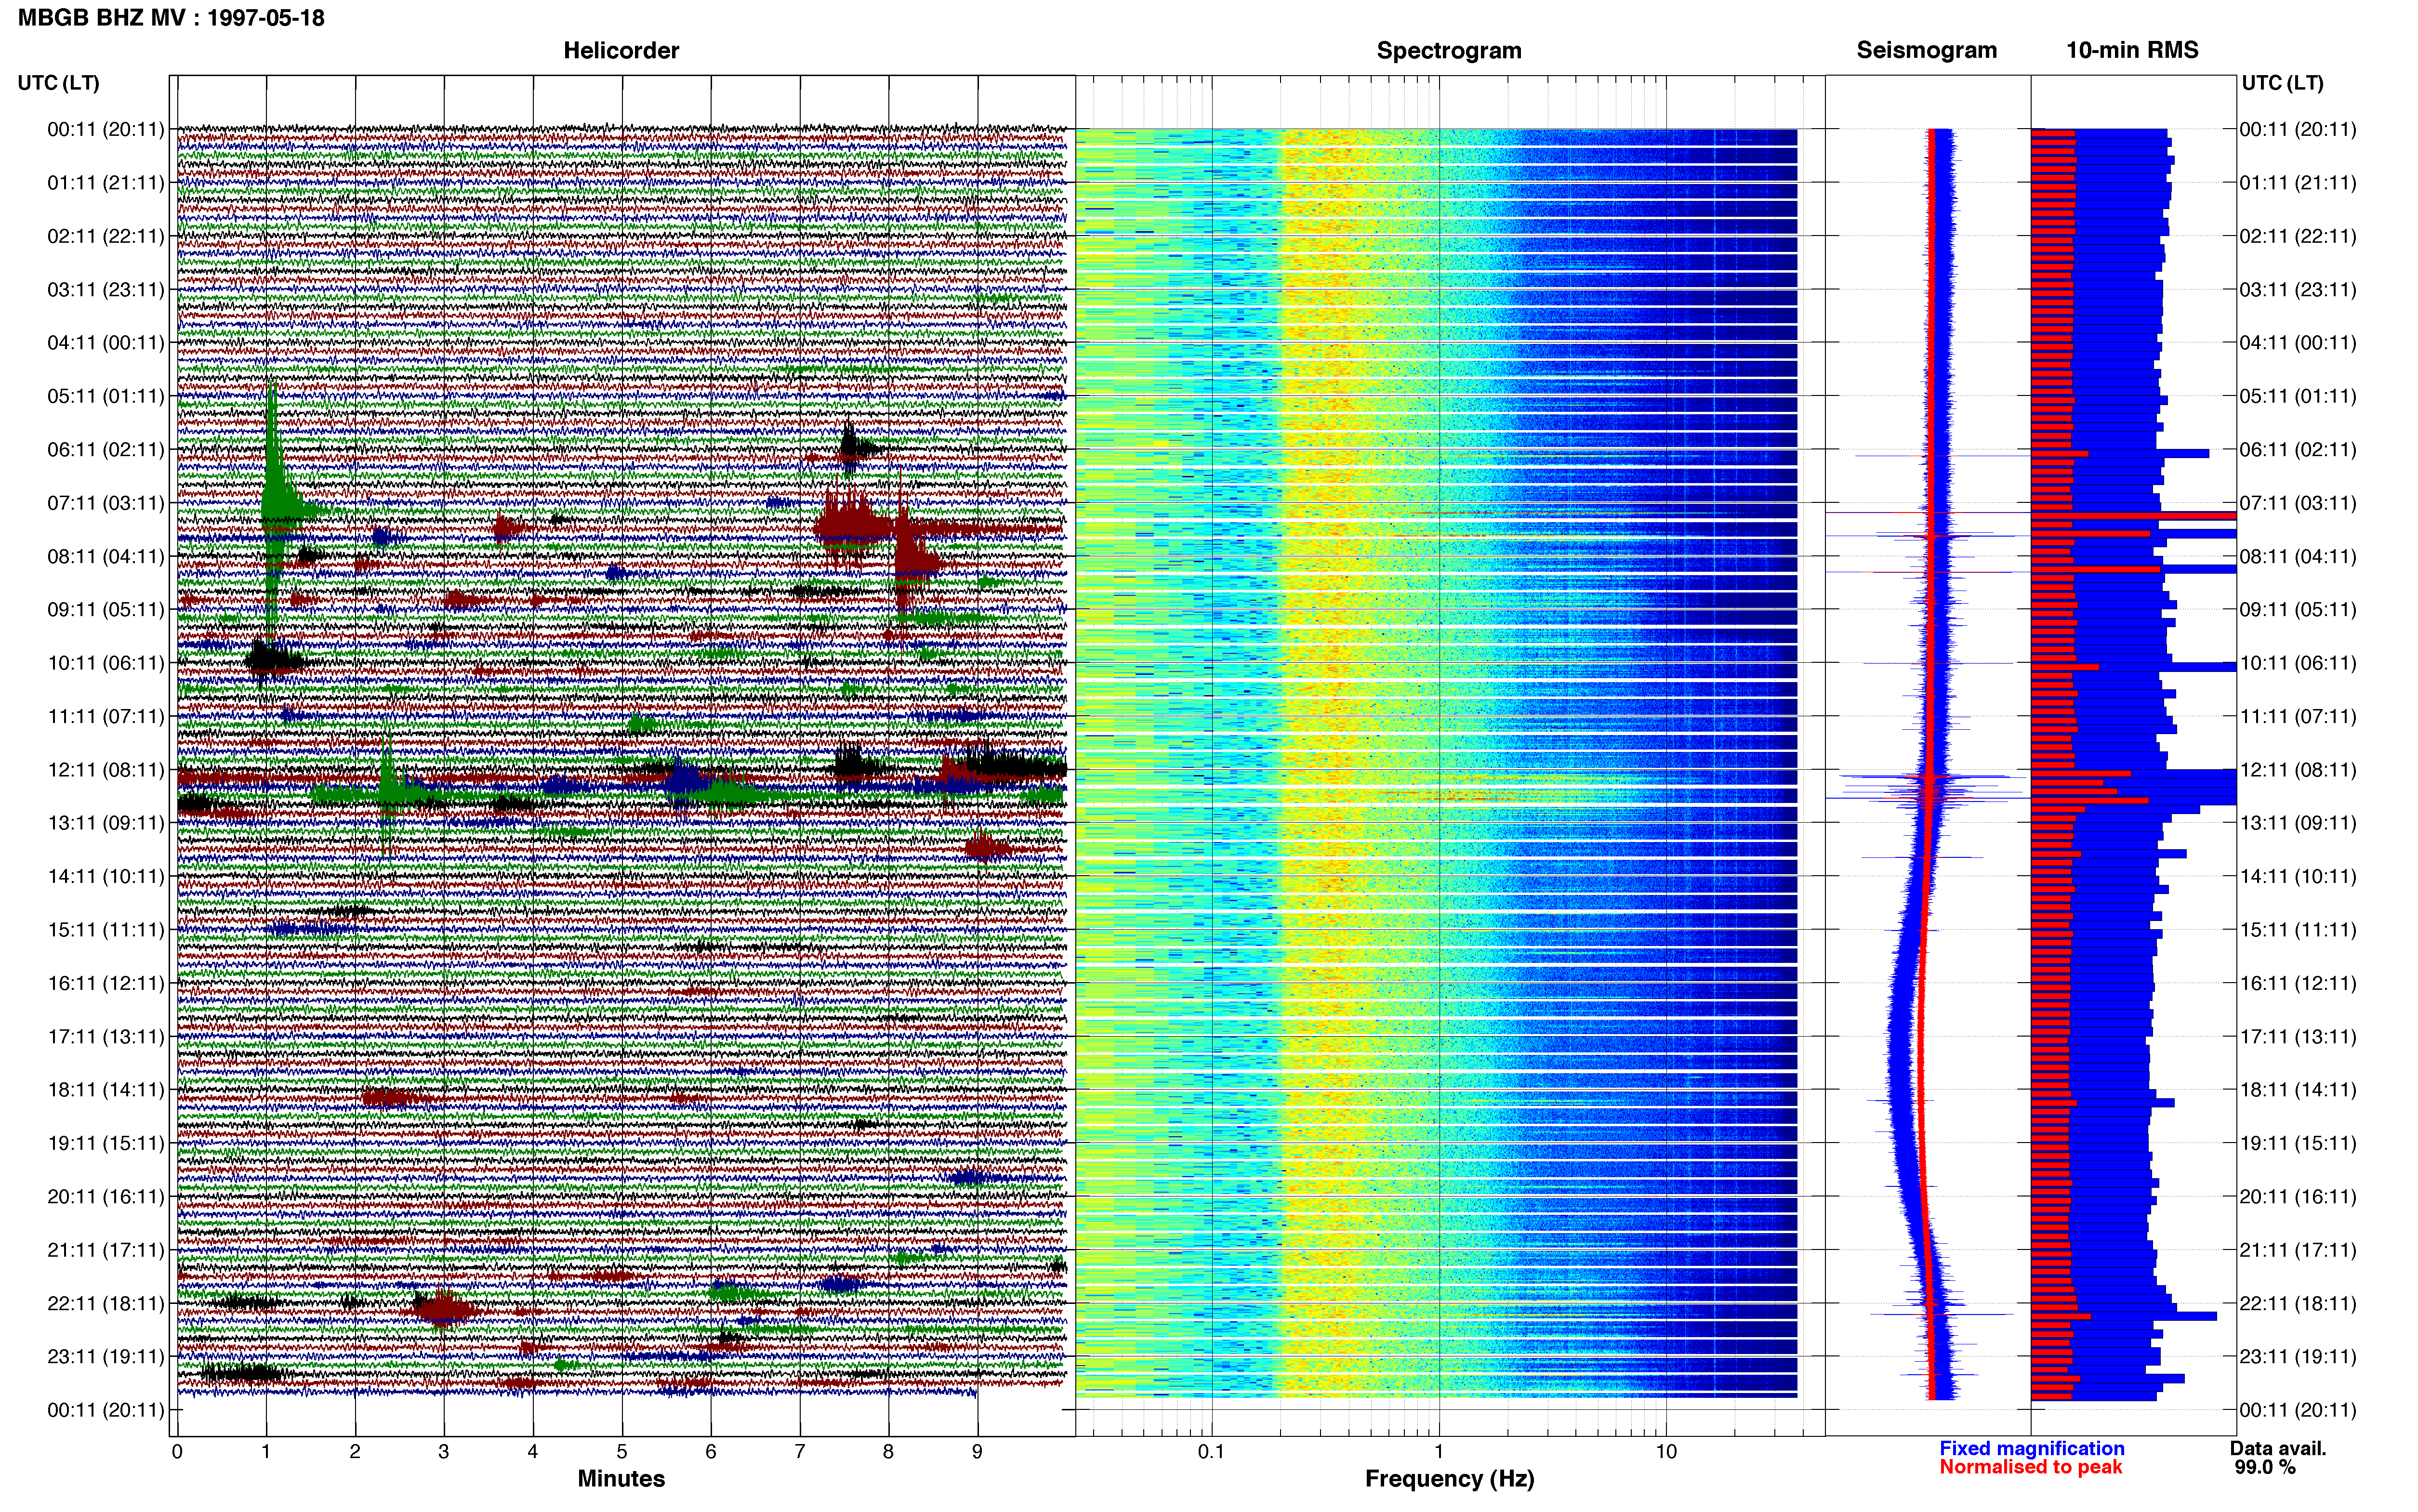
Task: Click the left time label '10:11 (06:11)'
Action: pyautogui.click(x=106, y=663)
